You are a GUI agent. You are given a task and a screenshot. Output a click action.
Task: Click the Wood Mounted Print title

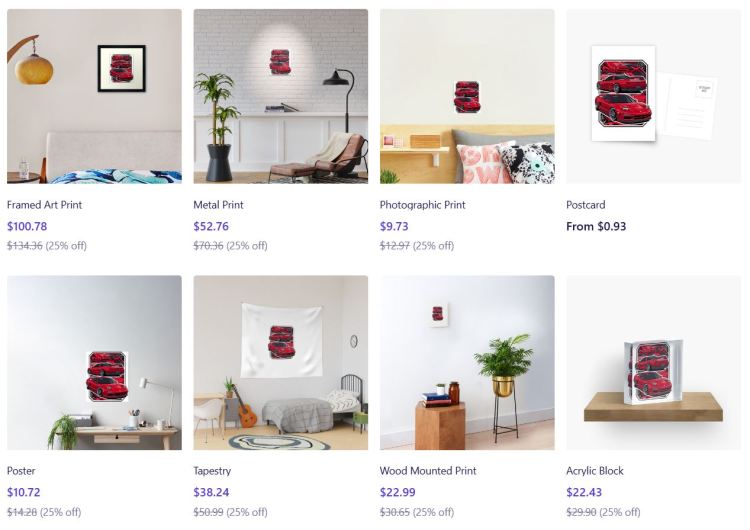428,471
